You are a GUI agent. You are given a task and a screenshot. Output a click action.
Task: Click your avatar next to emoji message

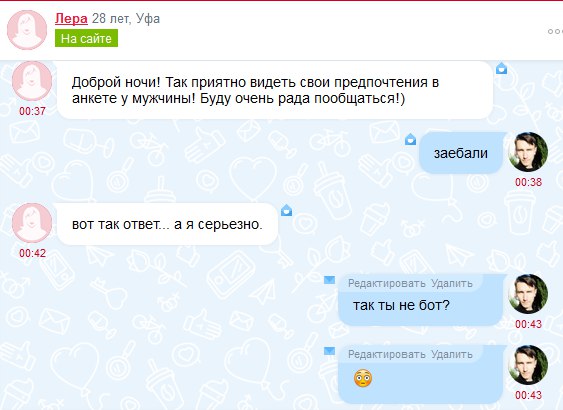pos(528,365)
